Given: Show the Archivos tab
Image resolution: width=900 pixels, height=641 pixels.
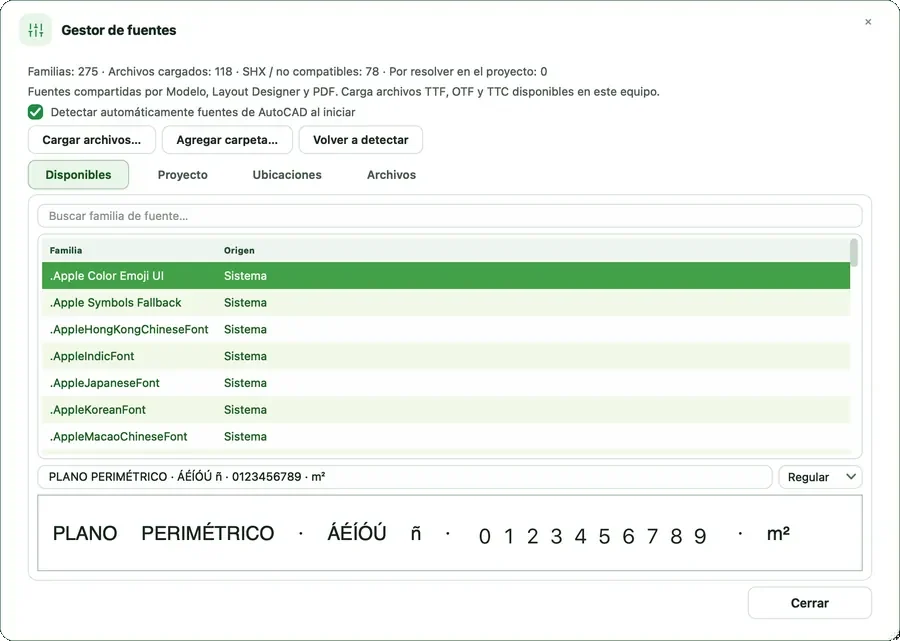Looking at the screenshot, I should (x=391, y=174).
